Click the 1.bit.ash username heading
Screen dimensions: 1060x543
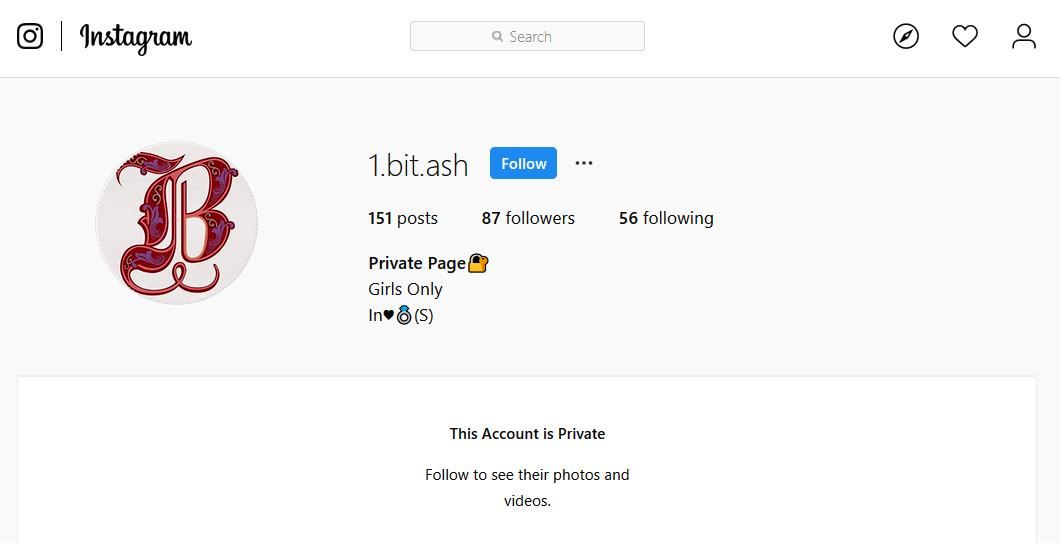click(418, 165)
